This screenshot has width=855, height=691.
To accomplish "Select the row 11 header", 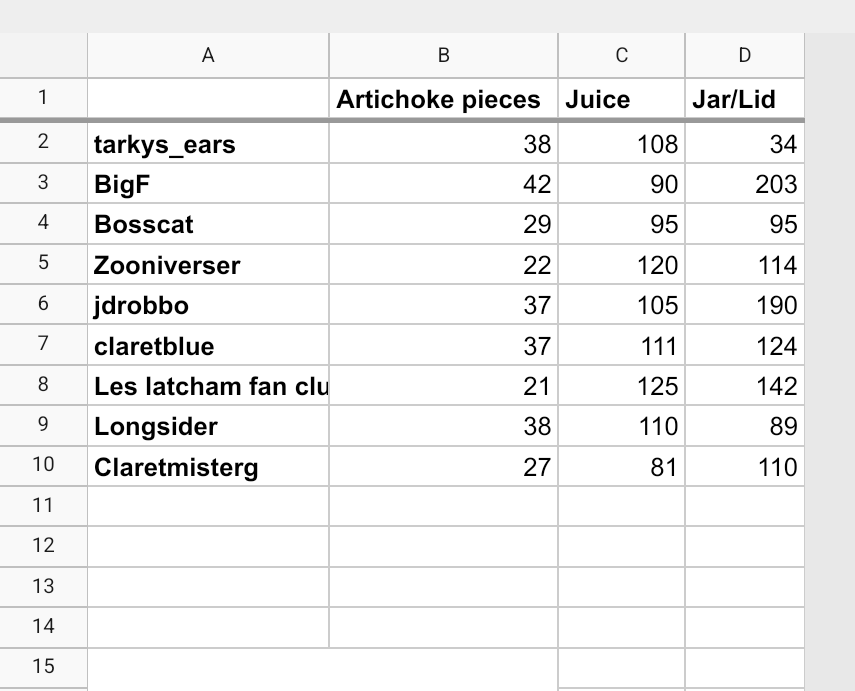I will (43, 505).
